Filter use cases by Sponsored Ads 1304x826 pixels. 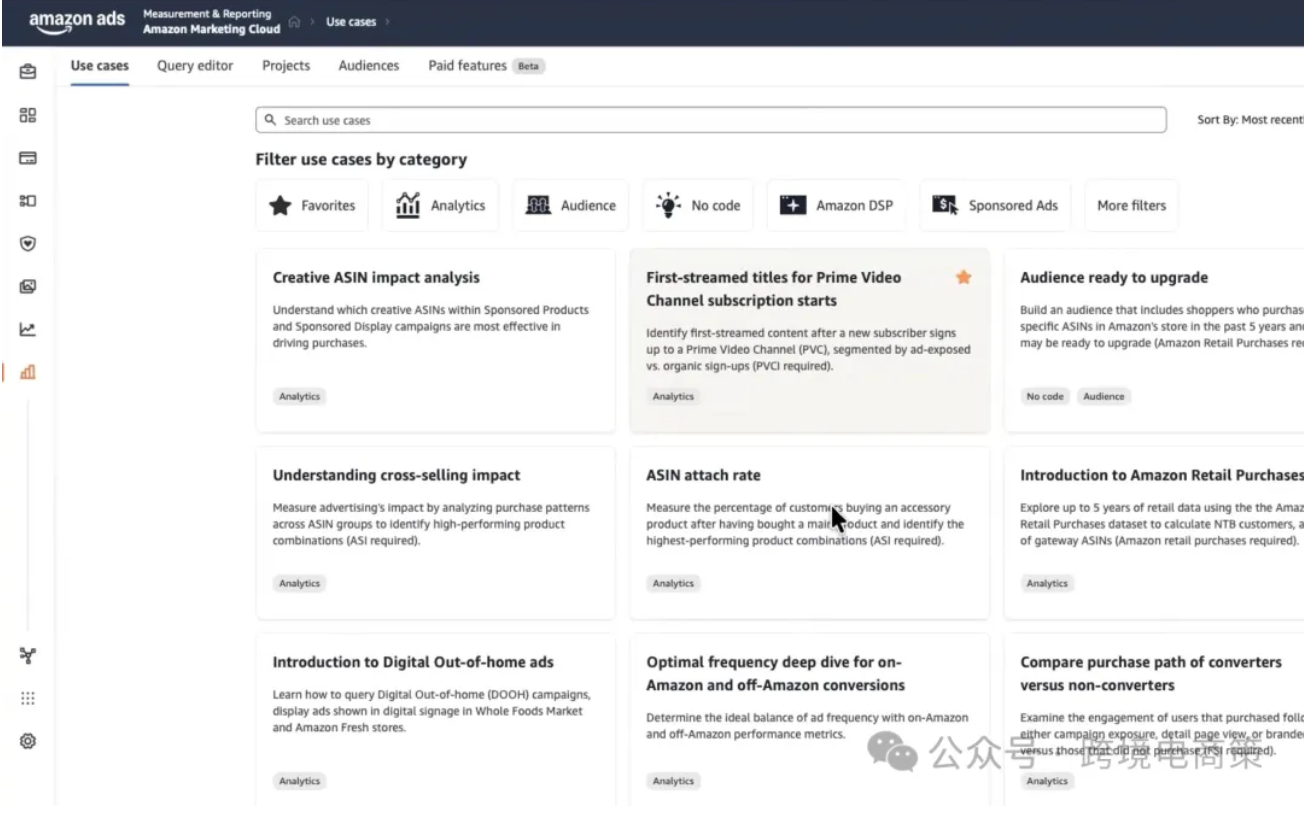click(995, 205)
